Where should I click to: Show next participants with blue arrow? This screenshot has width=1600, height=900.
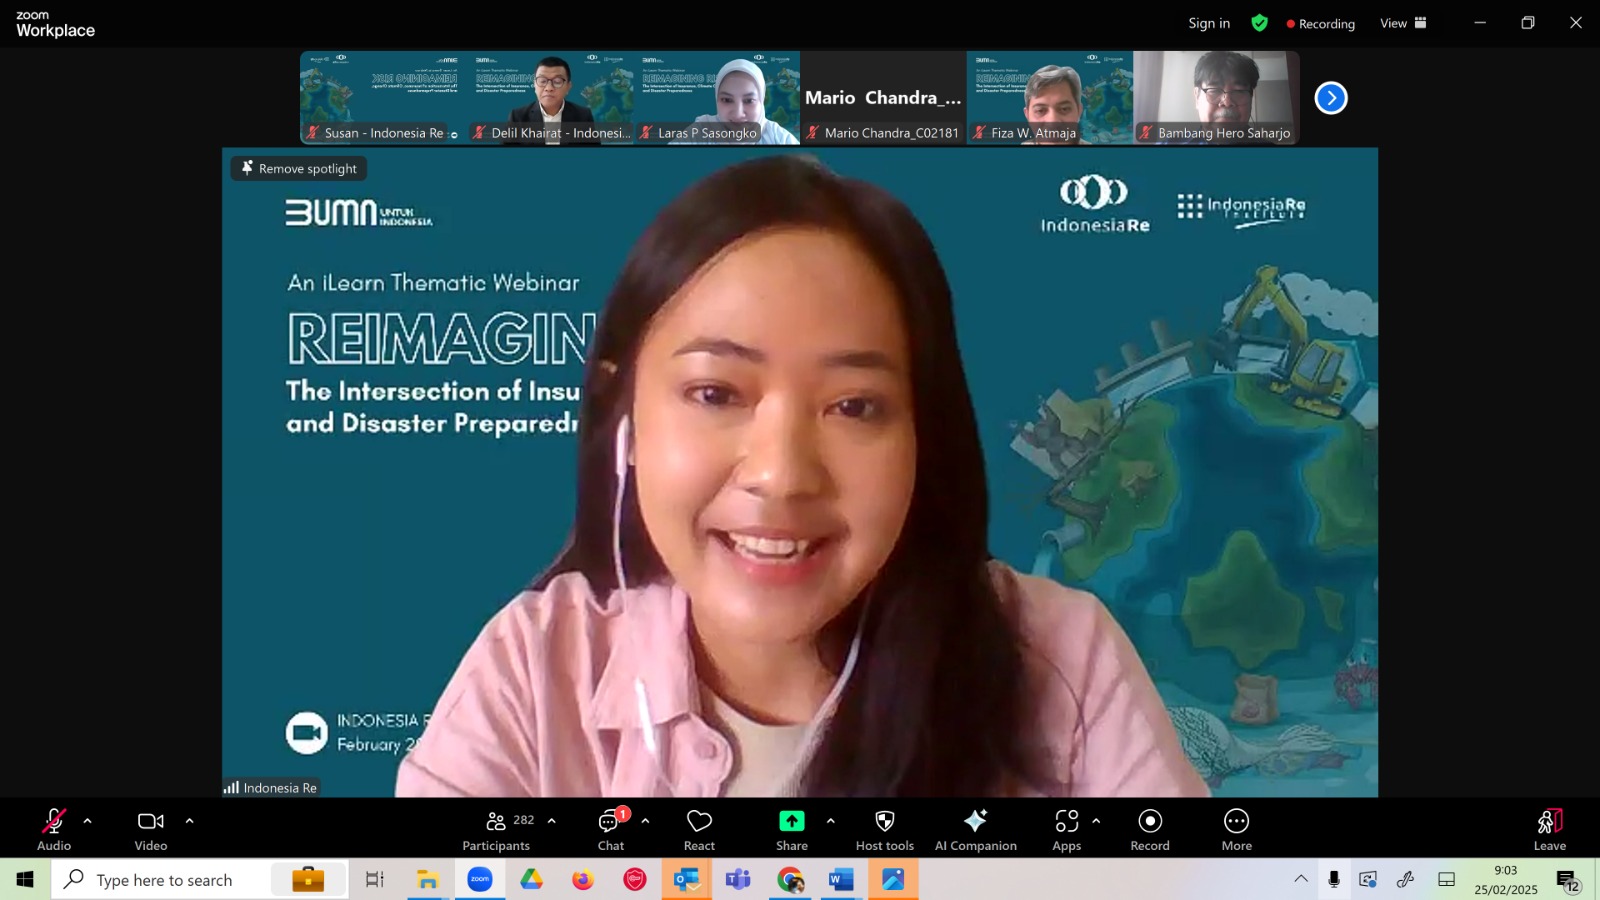tap(1331, 98)
